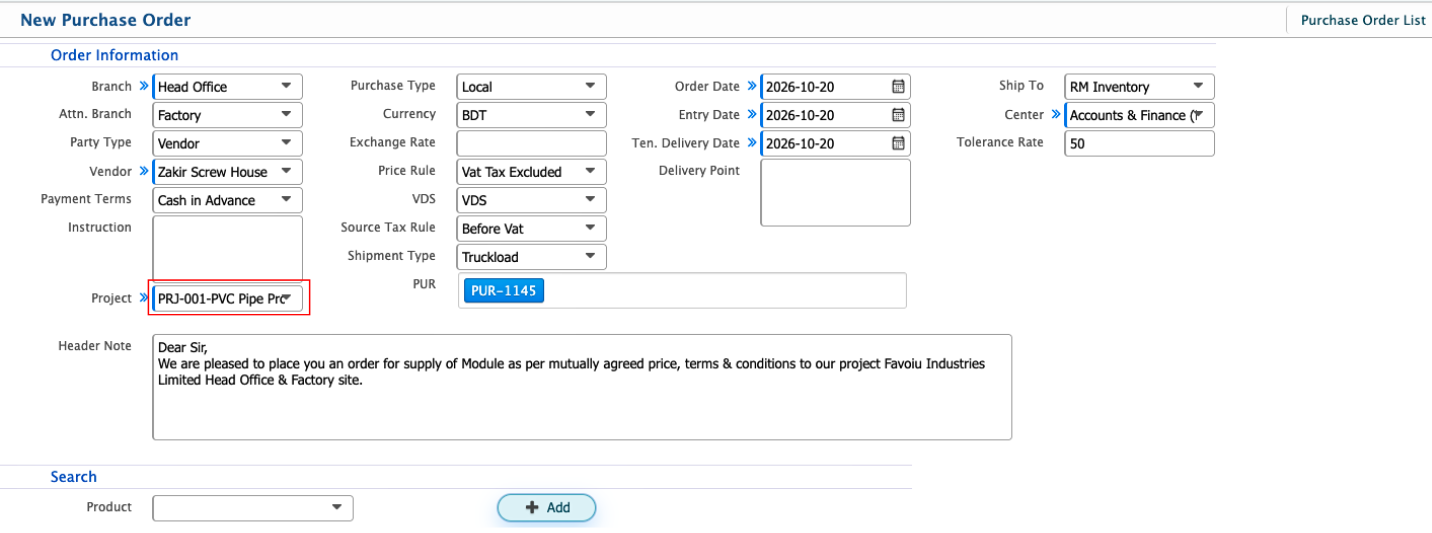Expand the Party Type dropdown
The image size is (1432, 533).
coord(227,143)
